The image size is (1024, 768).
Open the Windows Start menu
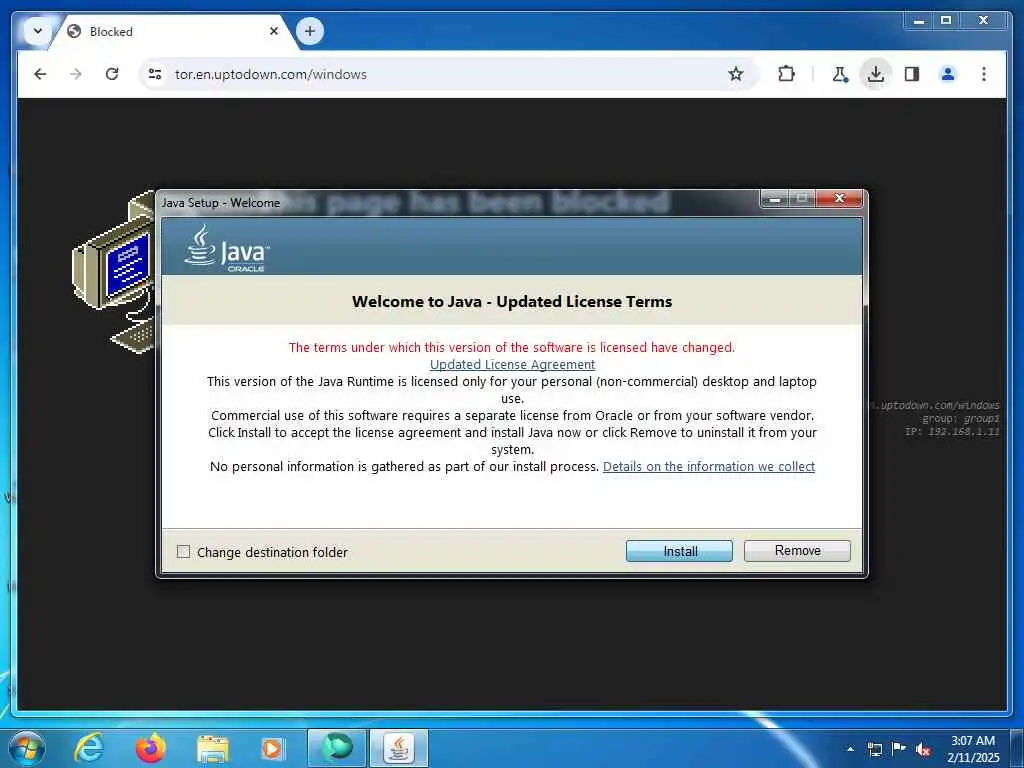click(27, 748)
